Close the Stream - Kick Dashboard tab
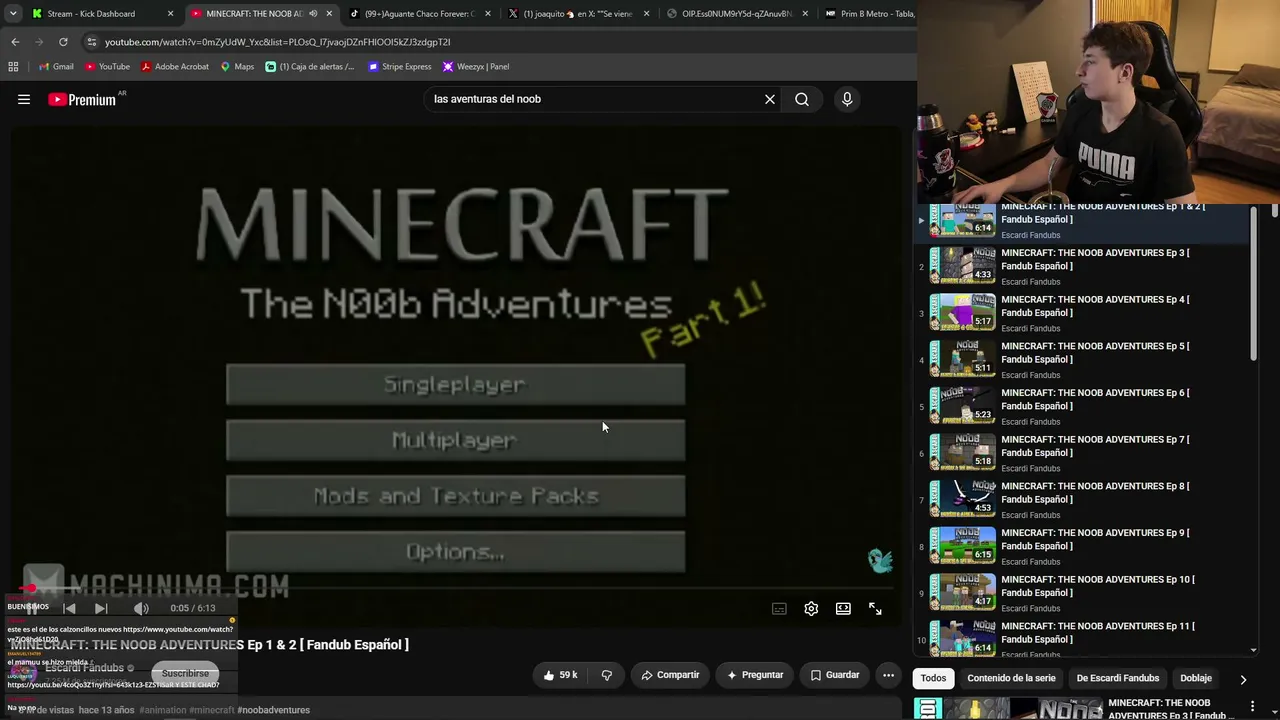The height and width of the screenshot is (720, 1280). (170, 14)
